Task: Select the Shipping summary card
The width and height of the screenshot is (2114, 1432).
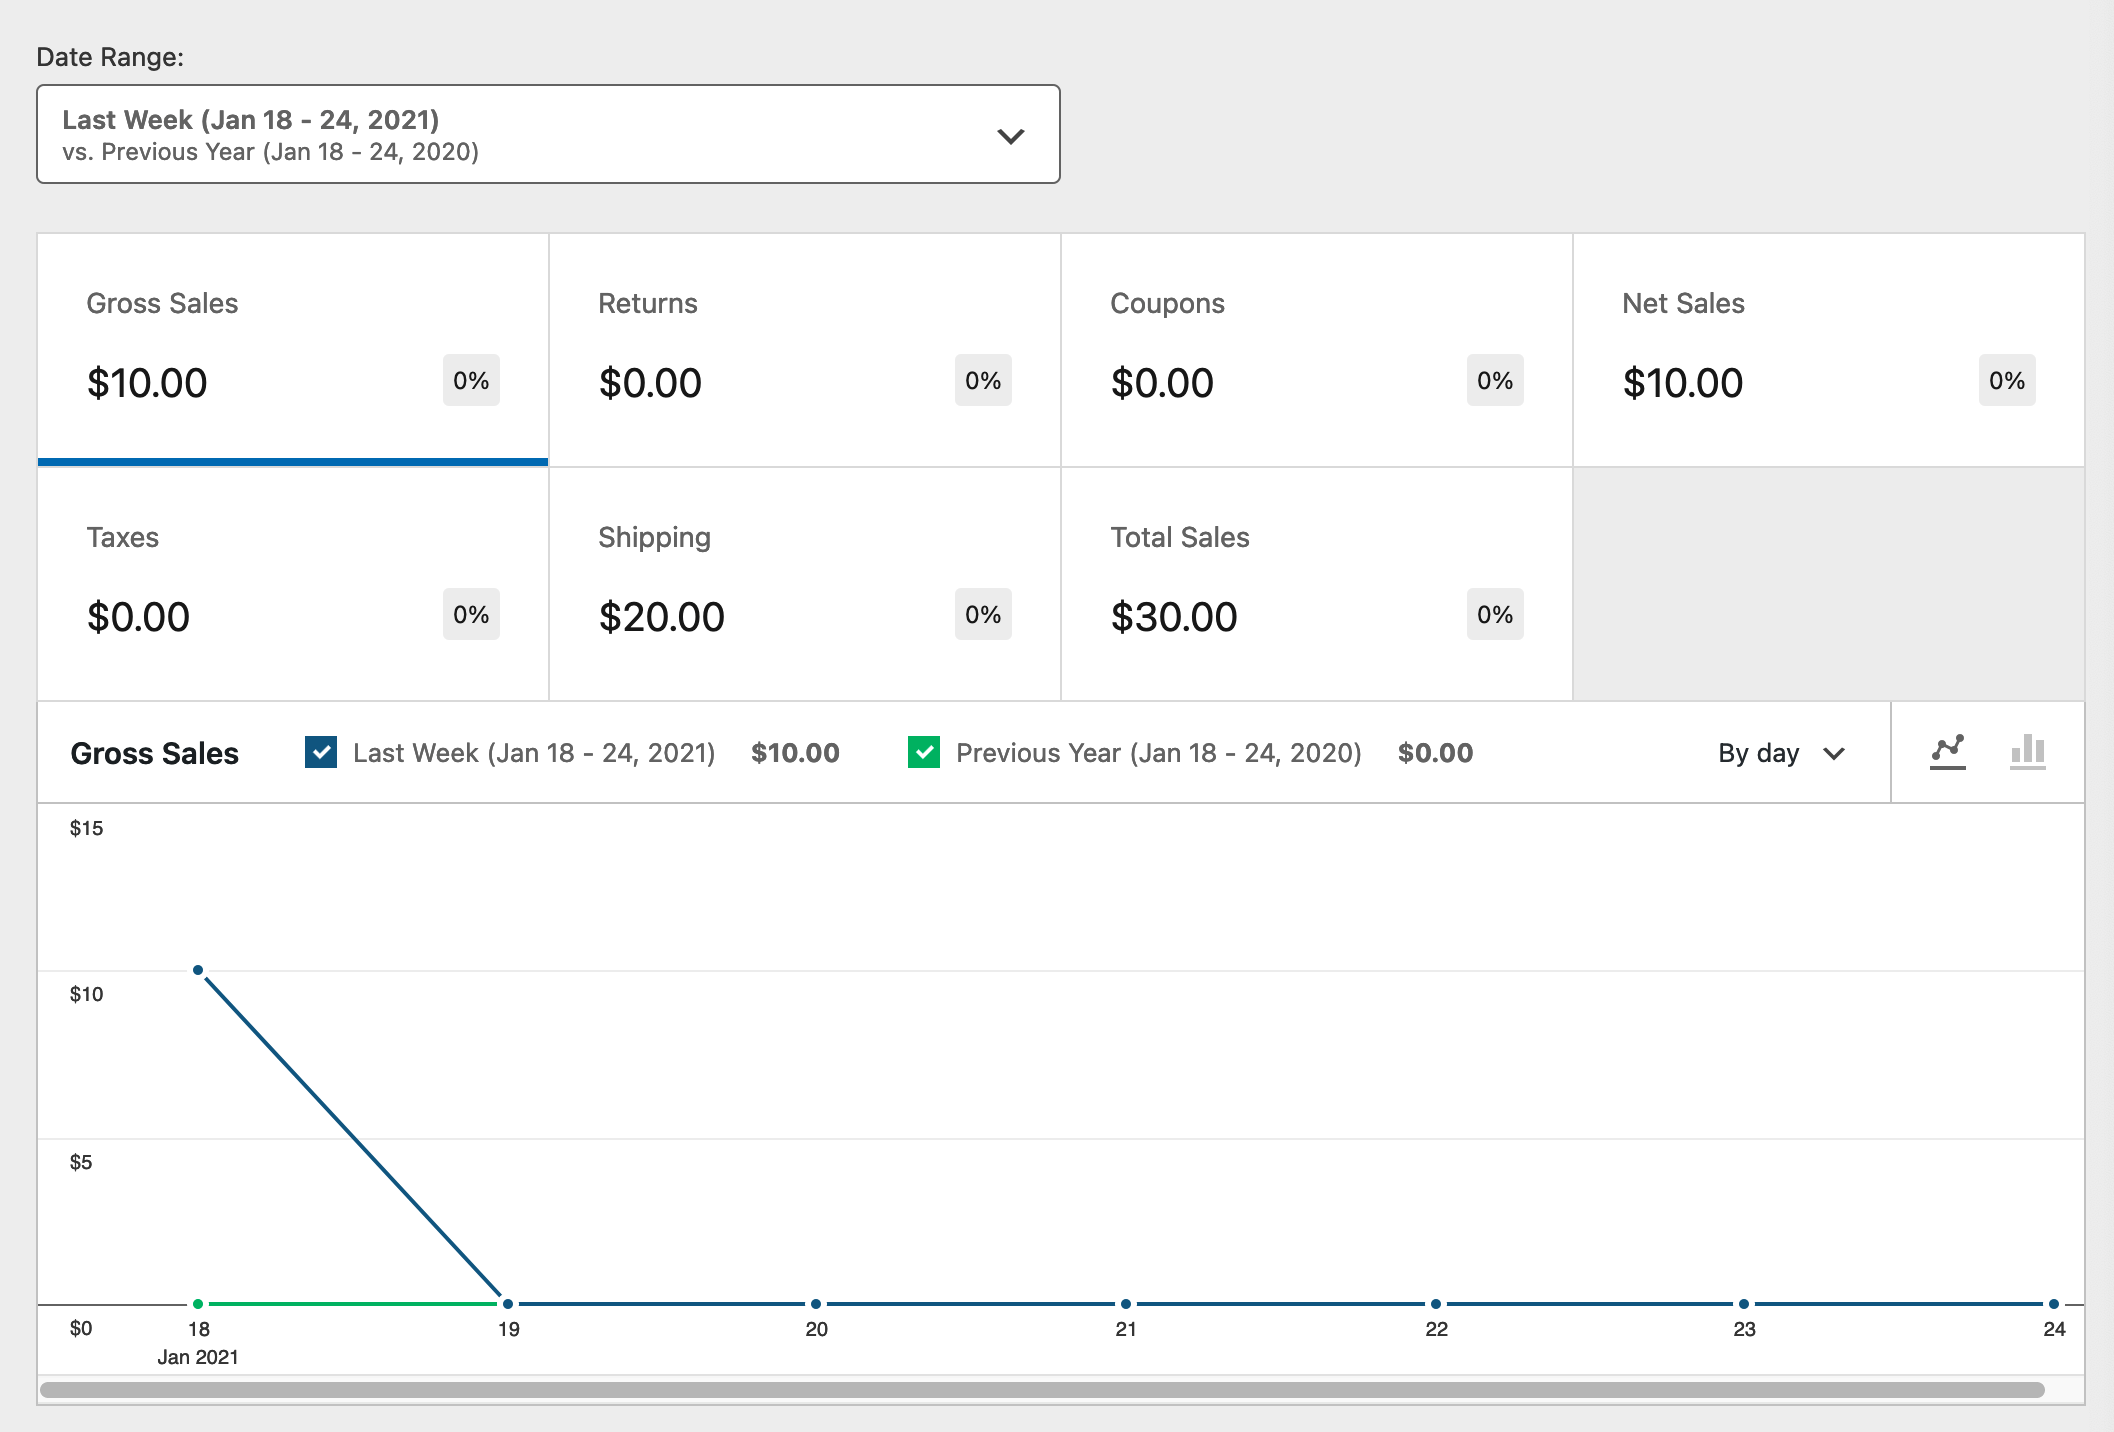Action: pyautogui.click(x=804, y=583)
